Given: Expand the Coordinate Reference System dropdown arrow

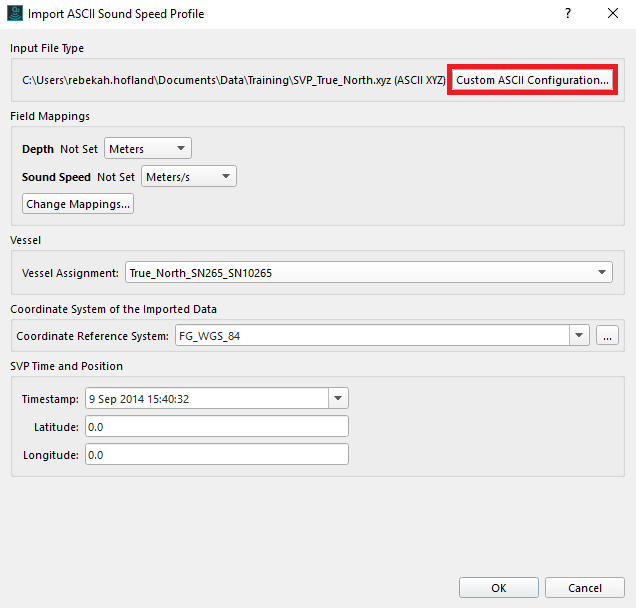Looking at the screenshot, I should [x=579, y=336].
